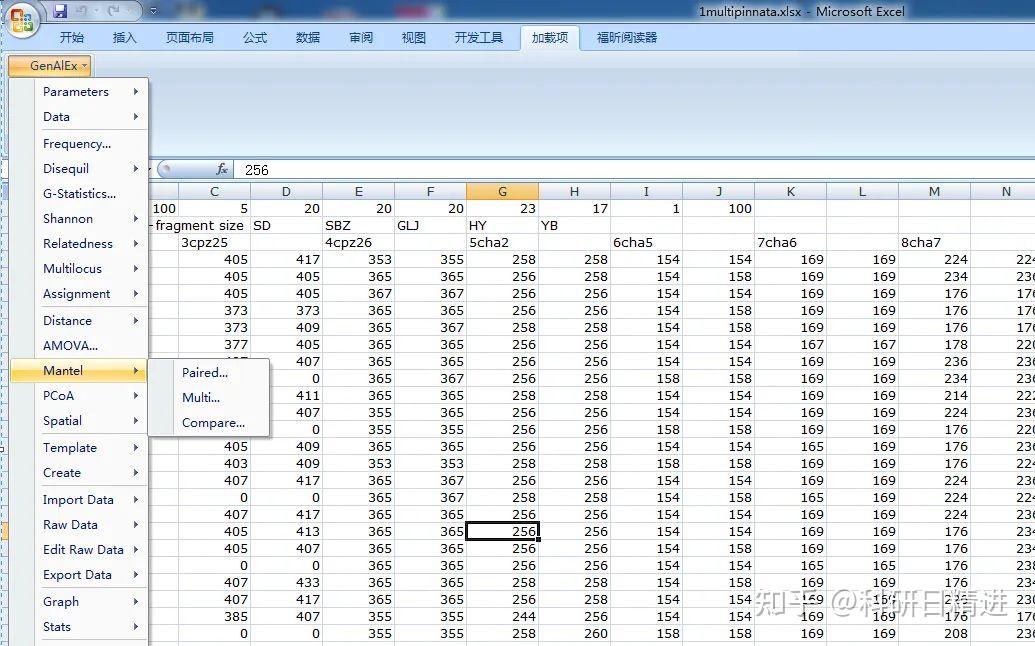Click the Redo icon
The image size is (1035, 646).
pos(115,10)
